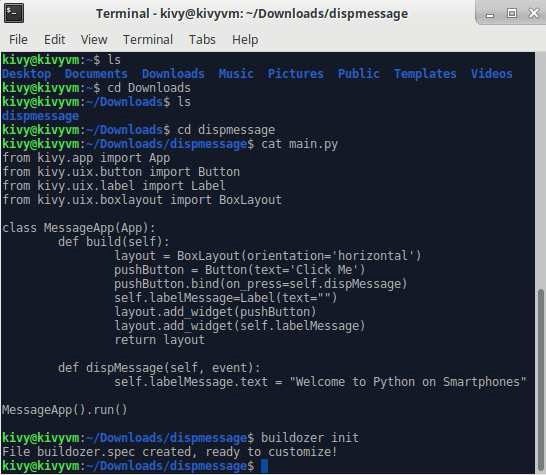Open the Tabs menu
The height and width of the screenshot is (475, 546).
202,40
